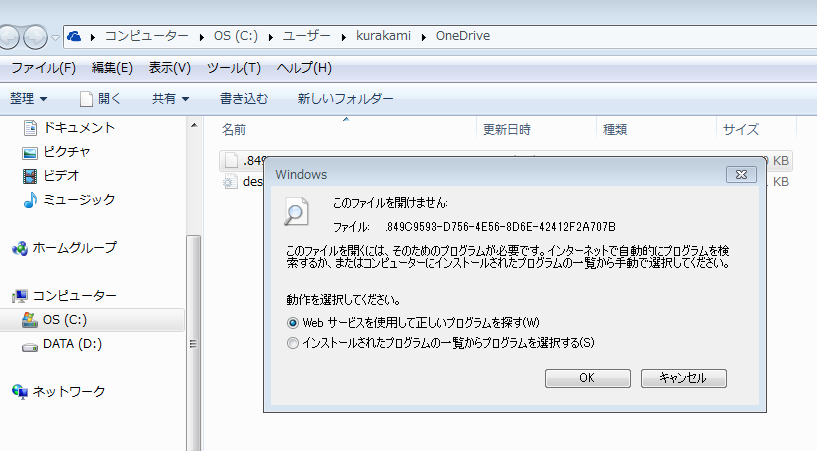Sort by サイズ column header
This screenshot has height=451, width=817.
(x=741, y=130)
